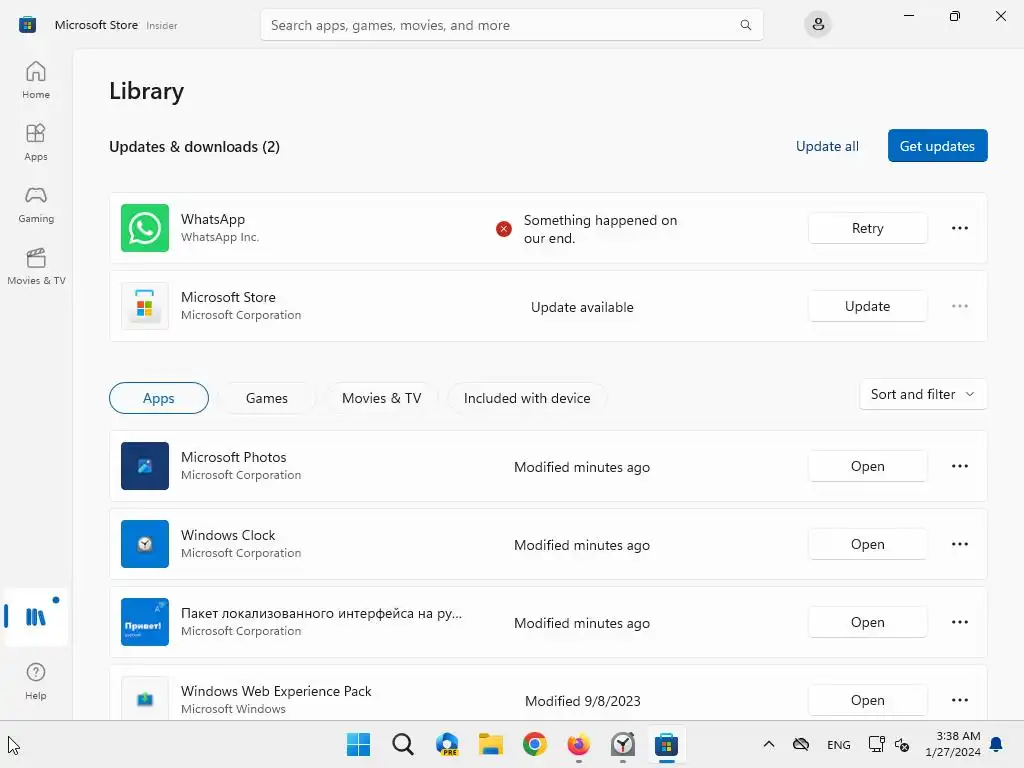
Task: Open the Russian language interface pack
Action: click(867, 622)
